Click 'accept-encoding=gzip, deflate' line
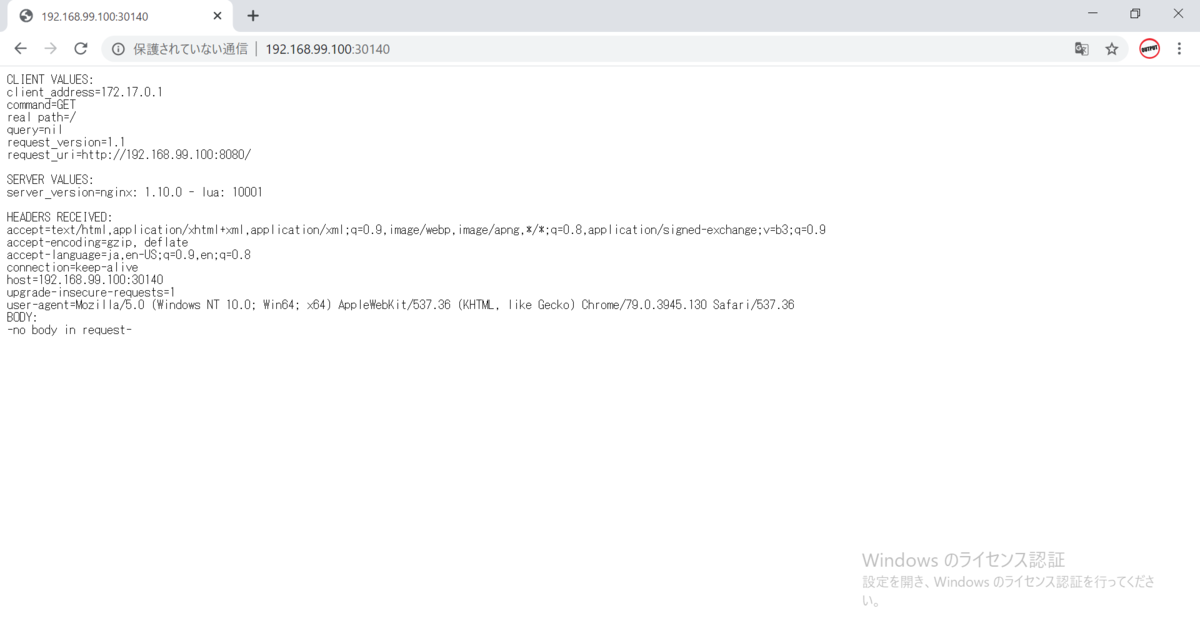 (x=97, y=242)
